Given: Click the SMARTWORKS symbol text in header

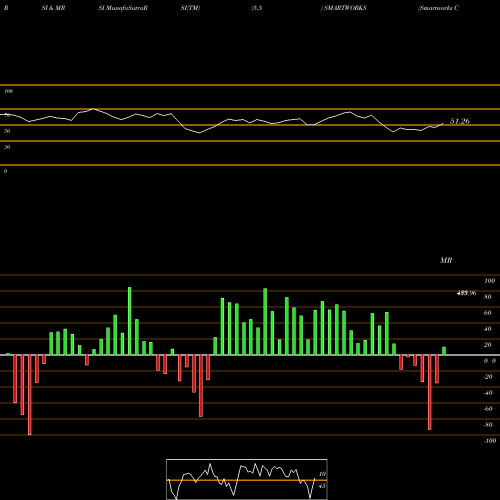Looking at the screenshot, I should point(345,8).
